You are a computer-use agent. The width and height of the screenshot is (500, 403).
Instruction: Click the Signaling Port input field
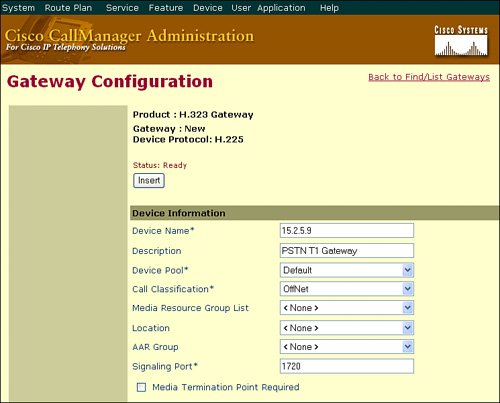(x=347, y=366)
